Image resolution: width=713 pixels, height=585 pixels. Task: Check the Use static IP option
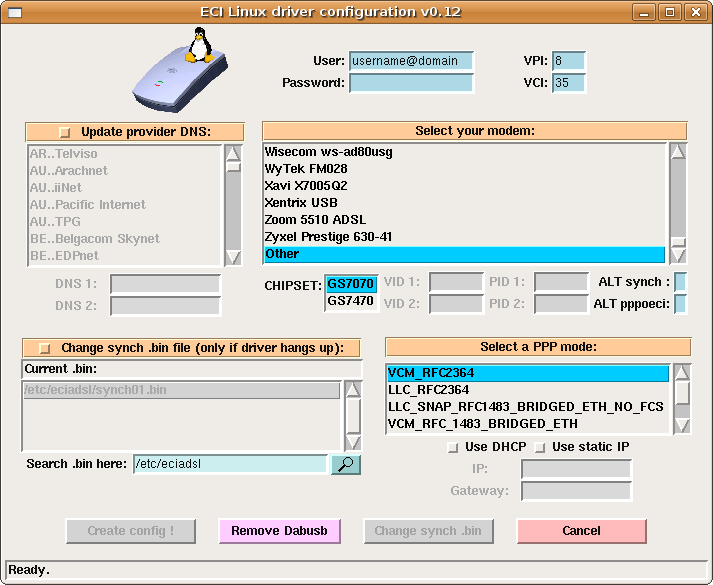[539, 446]
